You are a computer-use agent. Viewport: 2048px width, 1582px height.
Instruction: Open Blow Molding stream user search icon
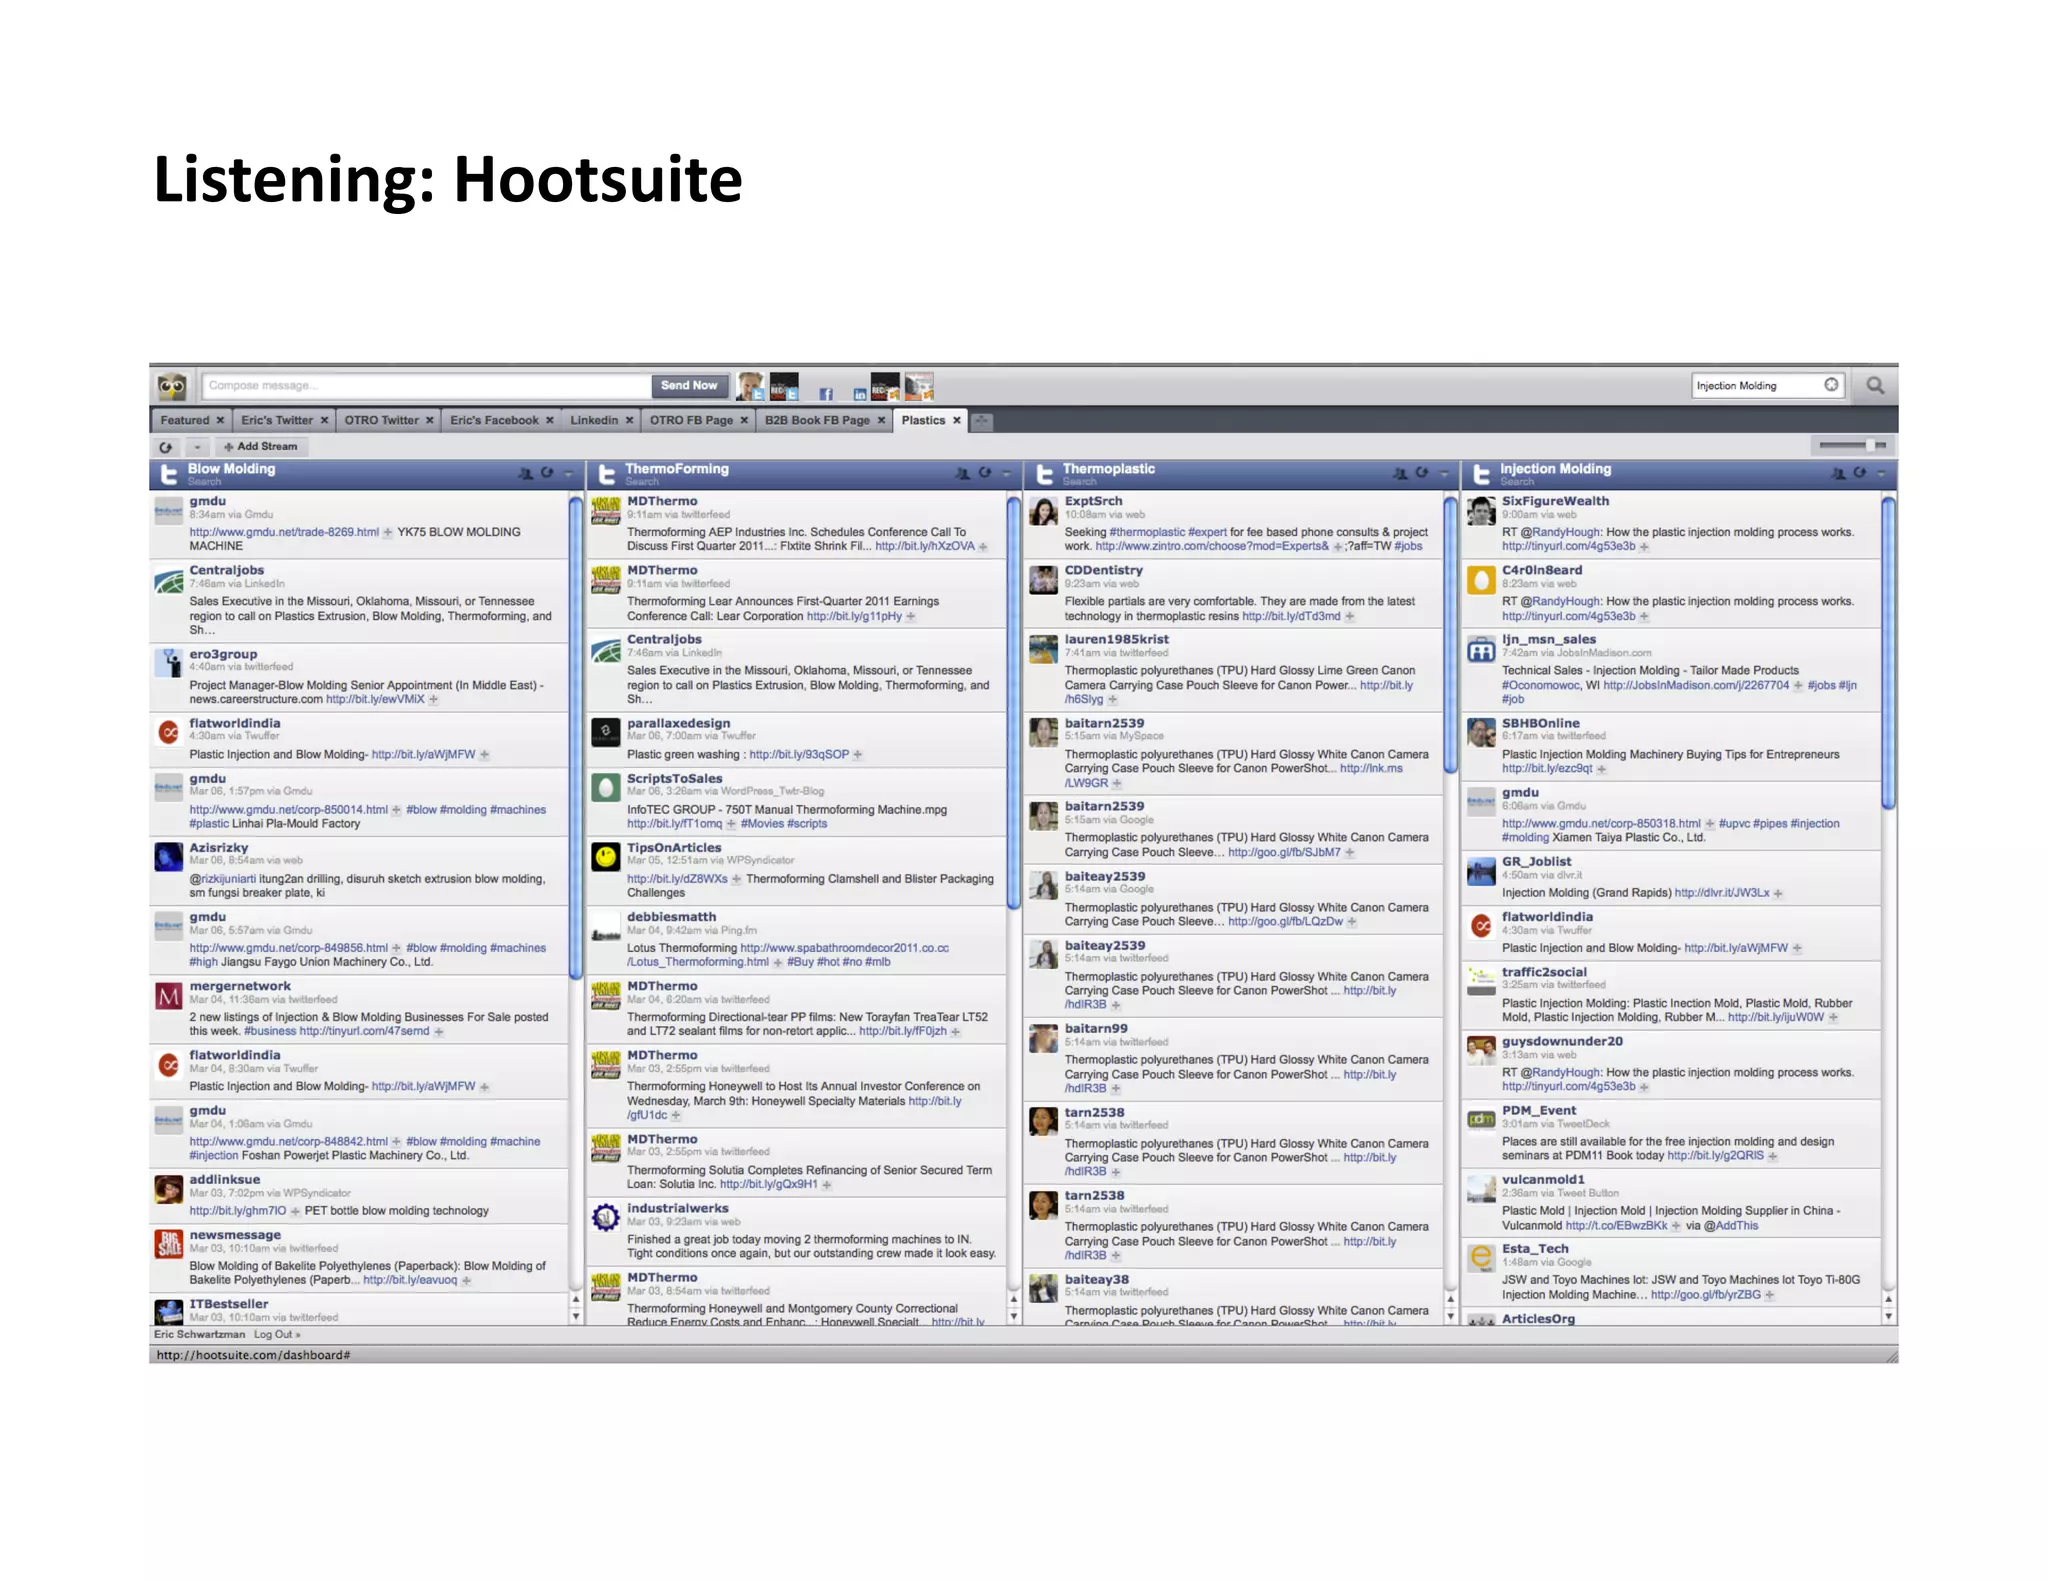pyautogui.click(x=525, y=473)
